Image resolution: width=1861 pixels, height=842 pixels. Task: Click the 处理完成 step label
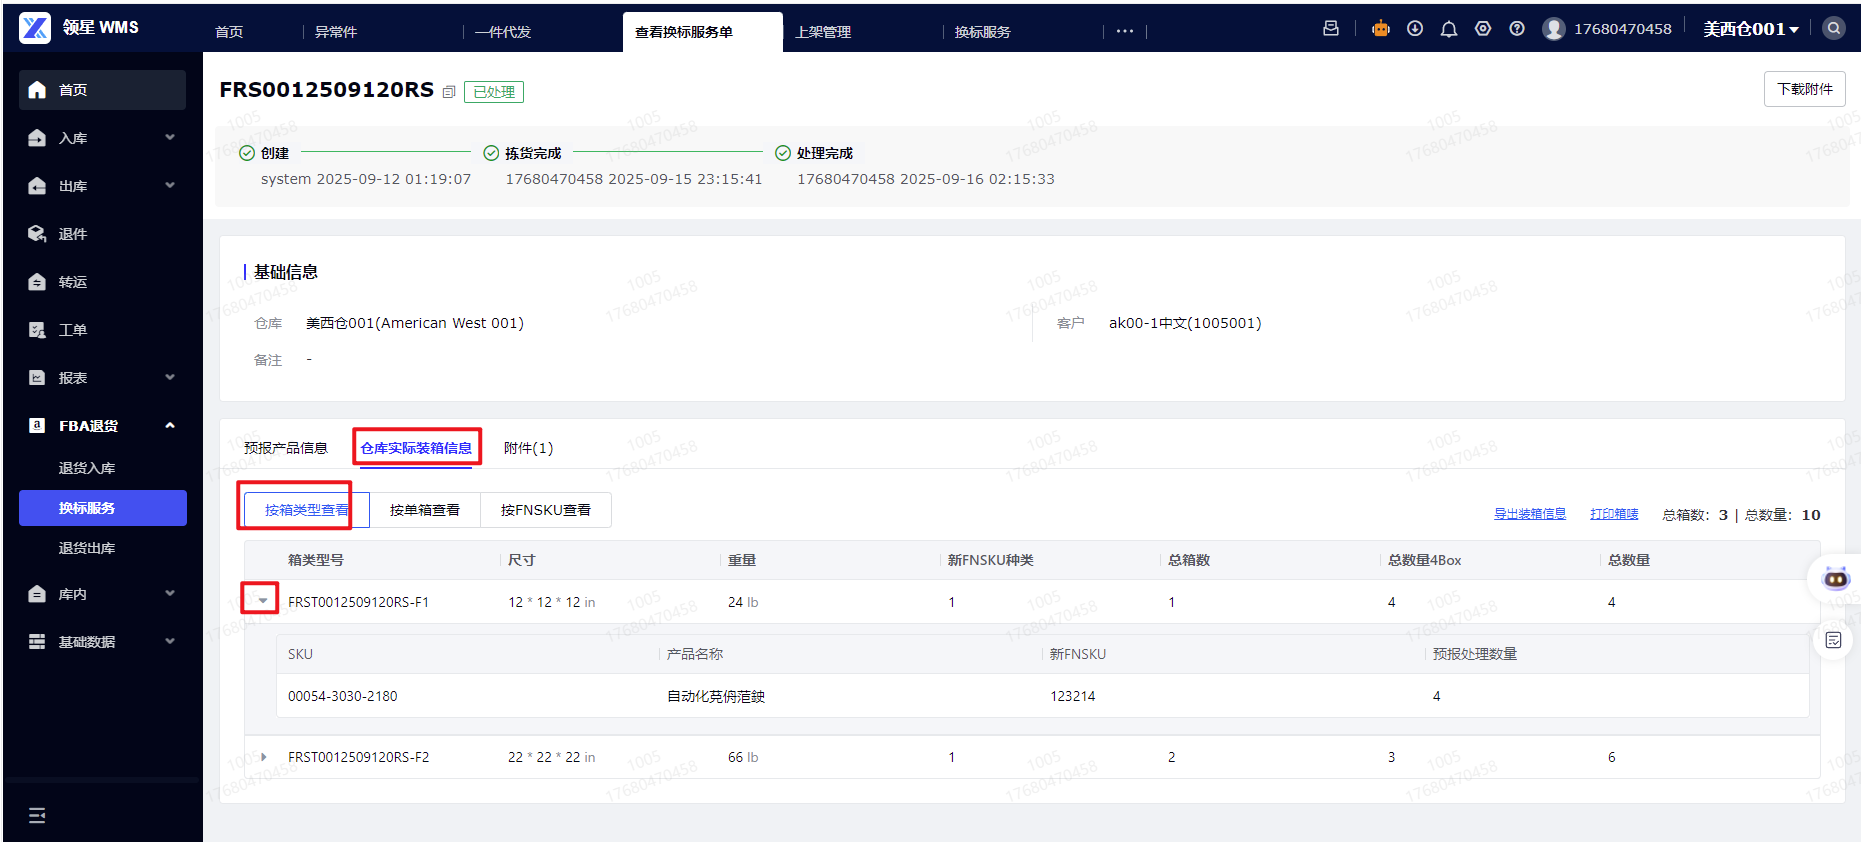pyautogui.click(x=825, y=153)
